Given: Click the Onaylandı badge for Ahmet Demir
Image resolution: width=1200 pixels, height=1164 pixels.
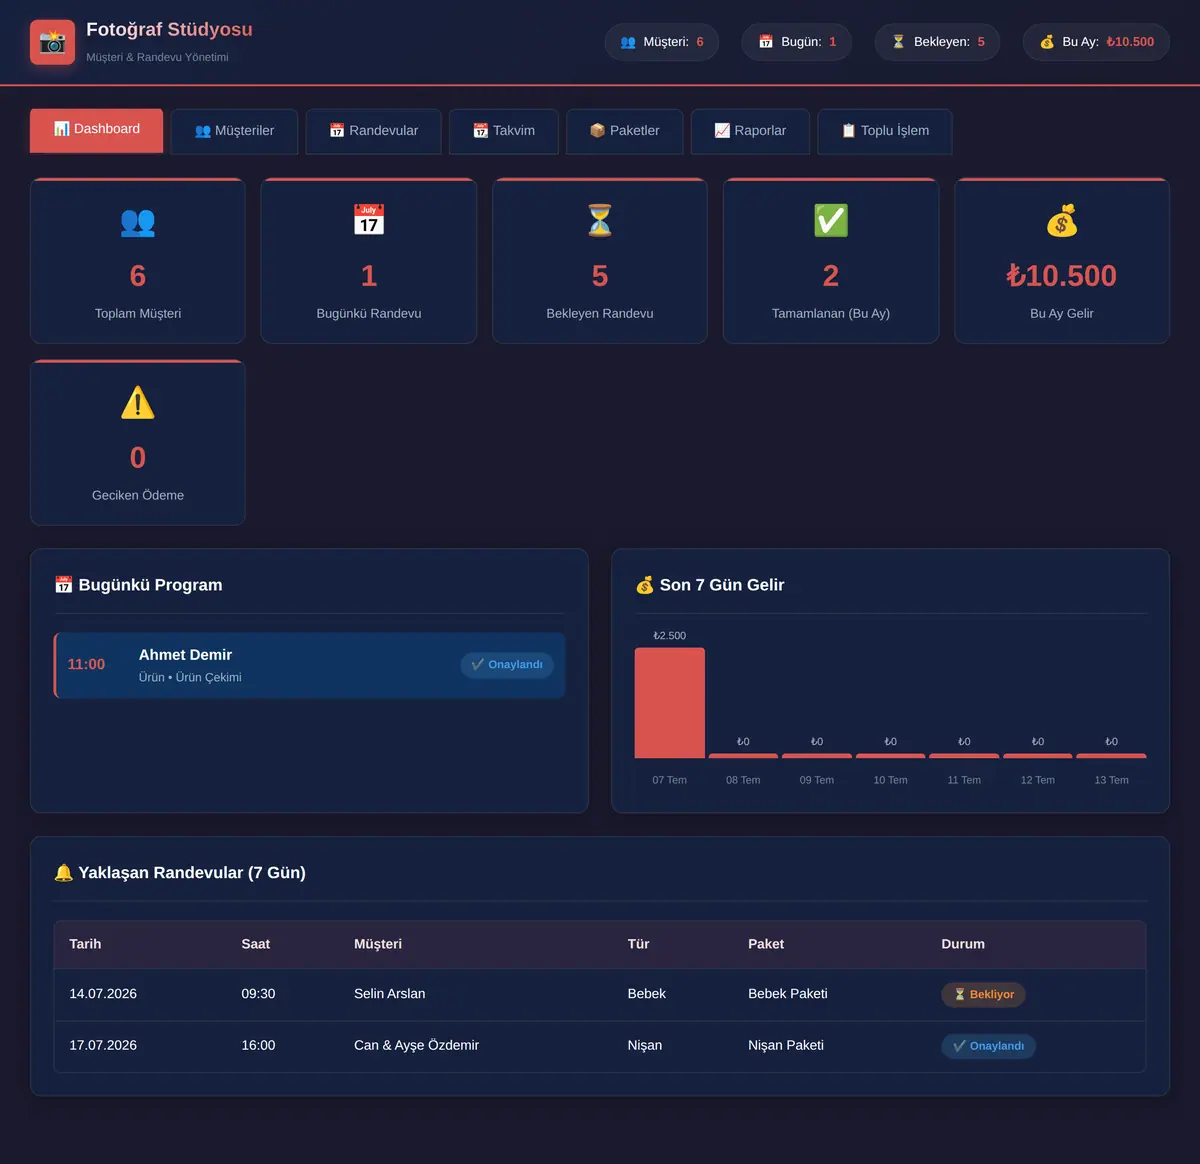Looking at the screenshot, I should pos(507,665).
